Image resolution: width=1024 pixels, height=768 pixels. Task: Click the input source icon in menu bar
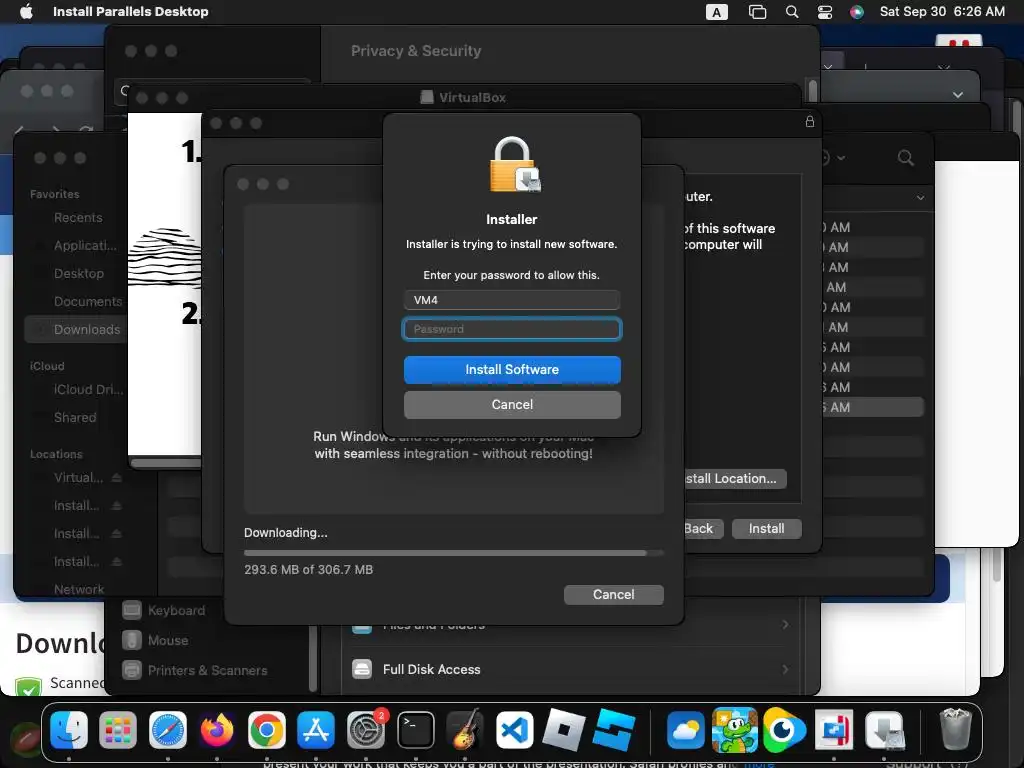716,12
